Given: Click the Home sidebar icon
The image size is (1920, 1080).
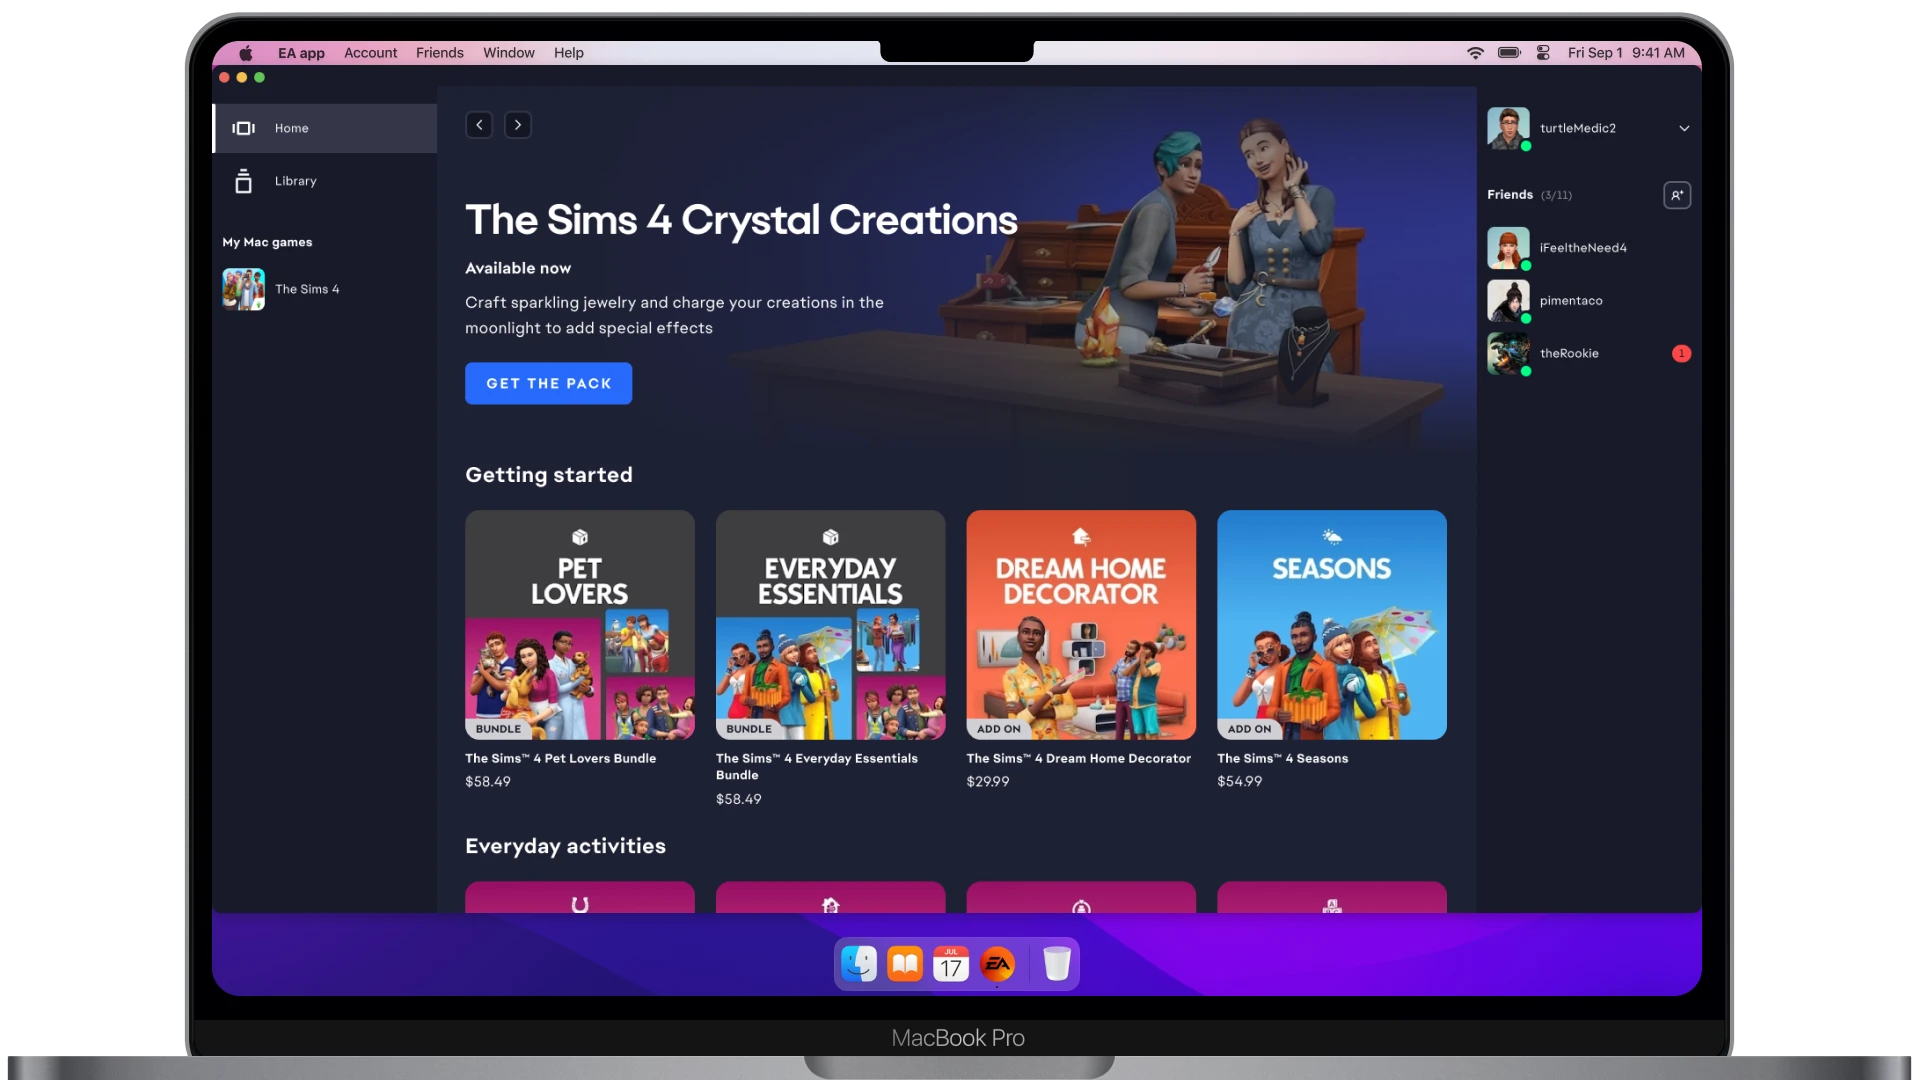Looking at the screenshot, I should click(x=243, y=128).
